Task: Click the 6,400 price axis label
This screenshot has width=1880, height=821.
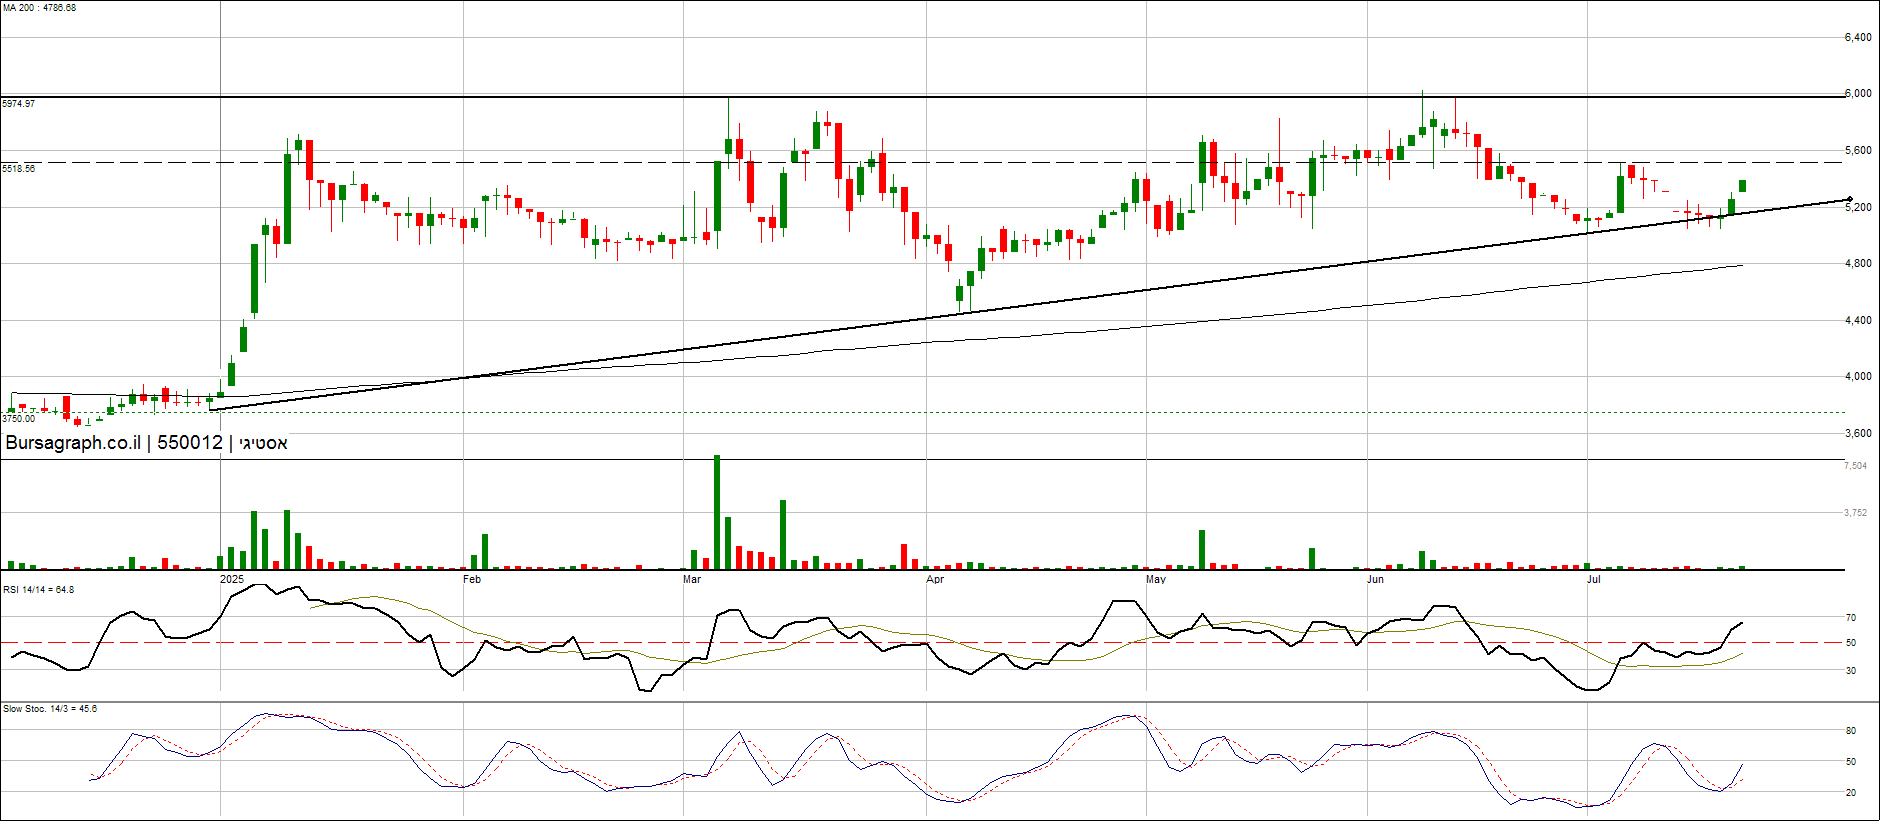Action: point(1858,38)
